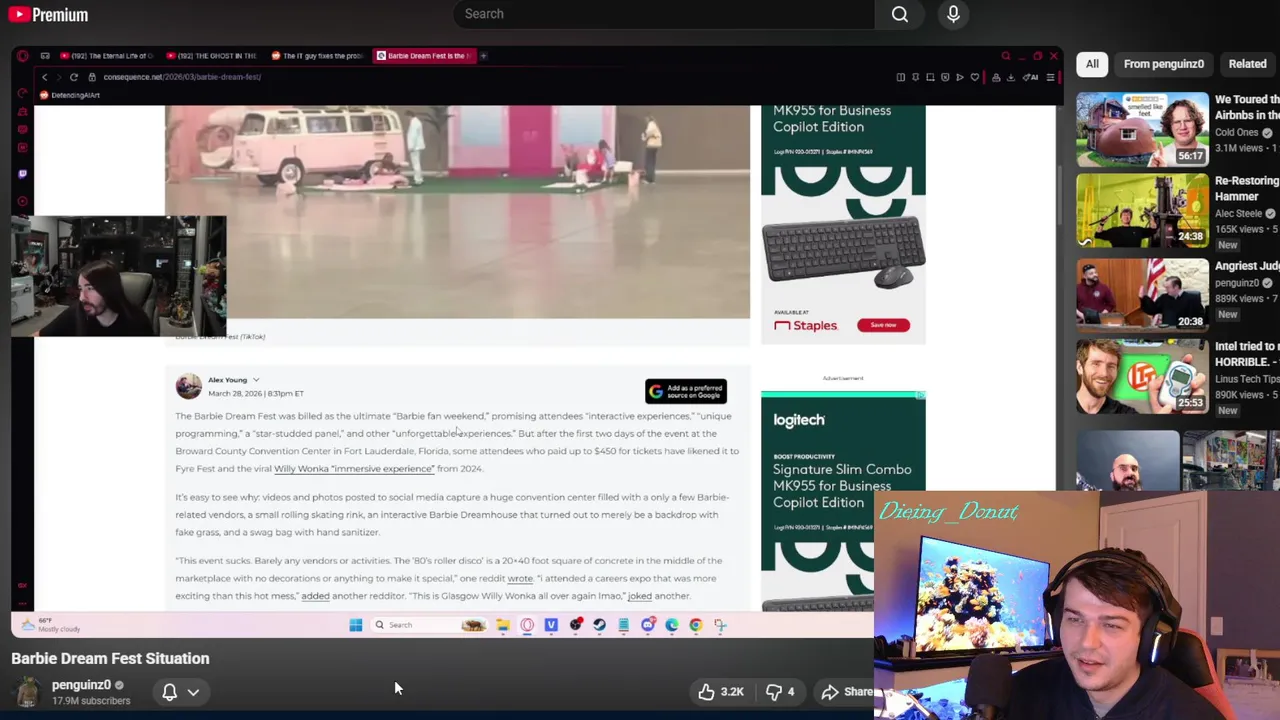
Task: Switch to 'The Eternal Life of' browser tab
Action: (x=107, y=56)
